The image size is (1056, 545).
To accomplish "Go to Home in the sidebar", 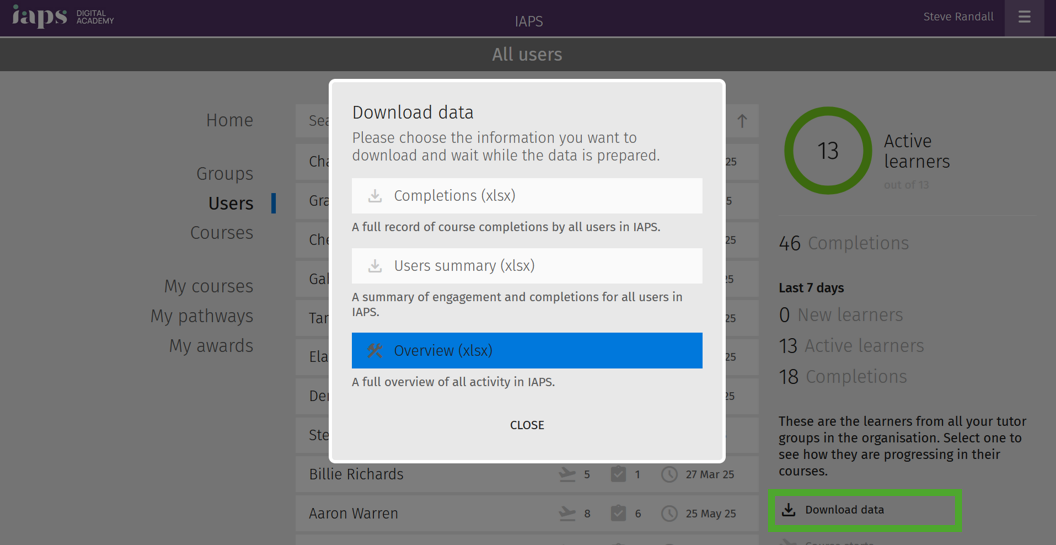I will click(230, 121).
